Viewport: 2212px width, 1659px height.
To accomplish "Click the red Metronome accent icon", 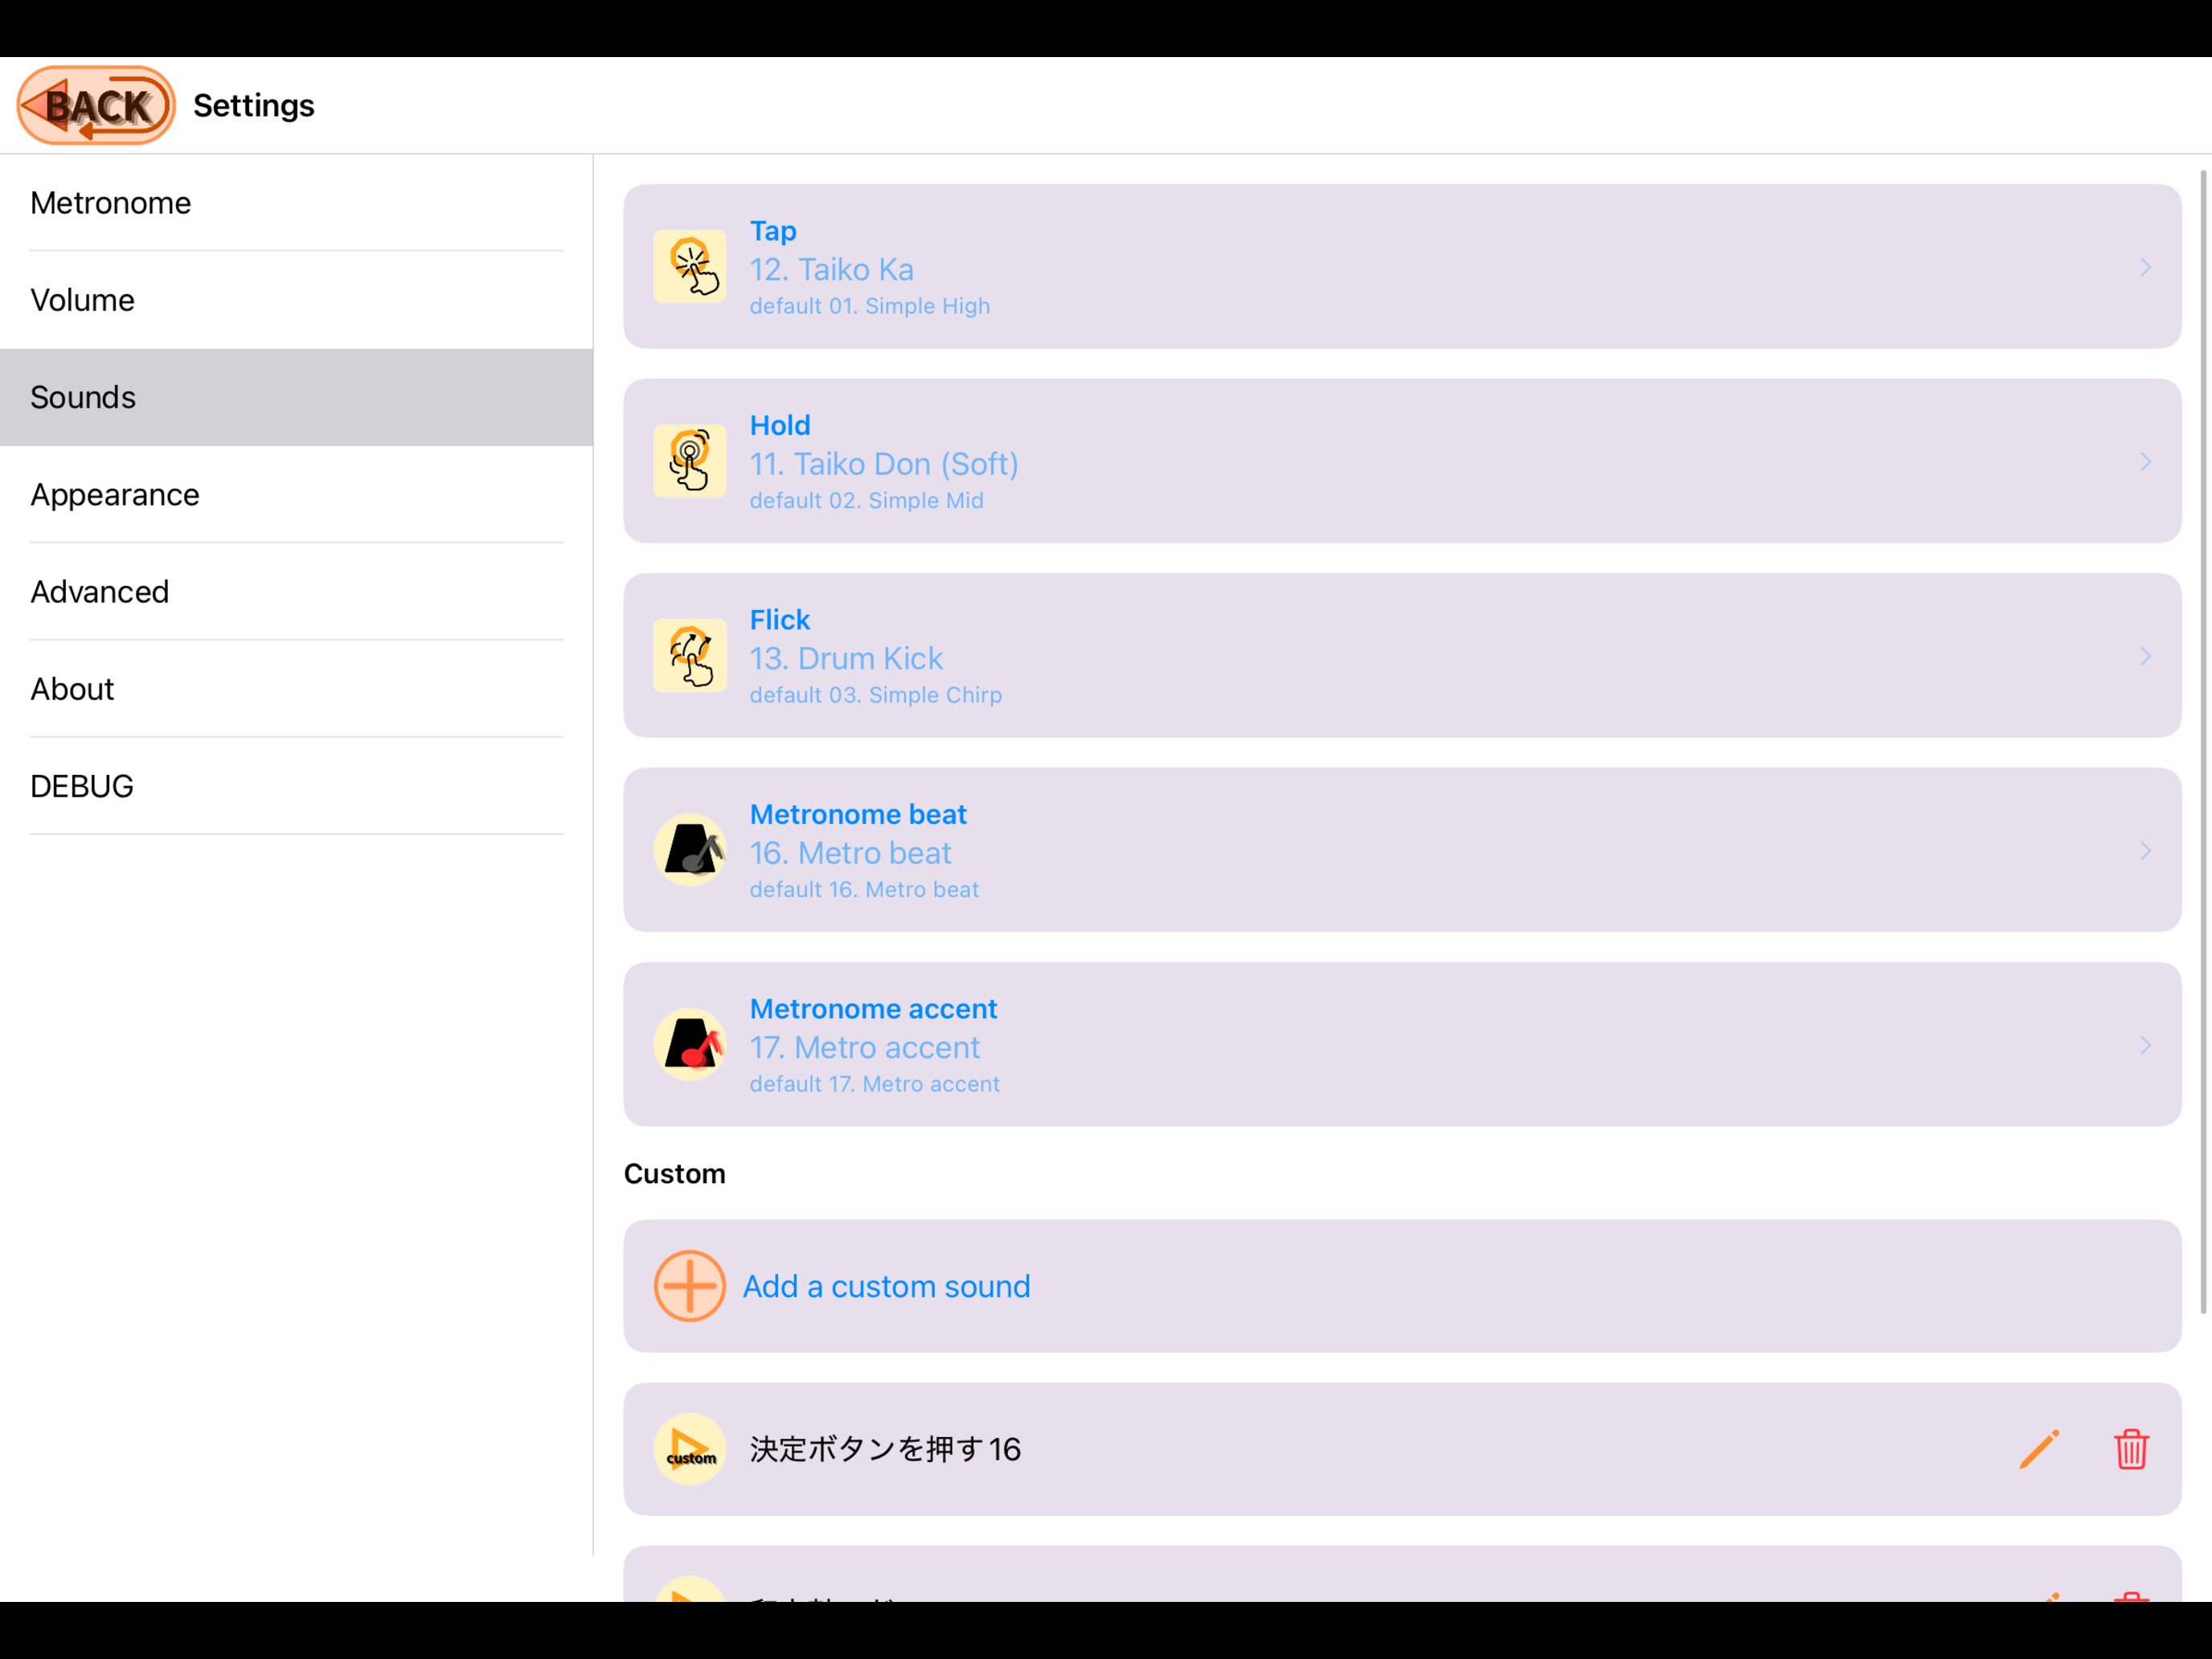I will [690, 1045].
